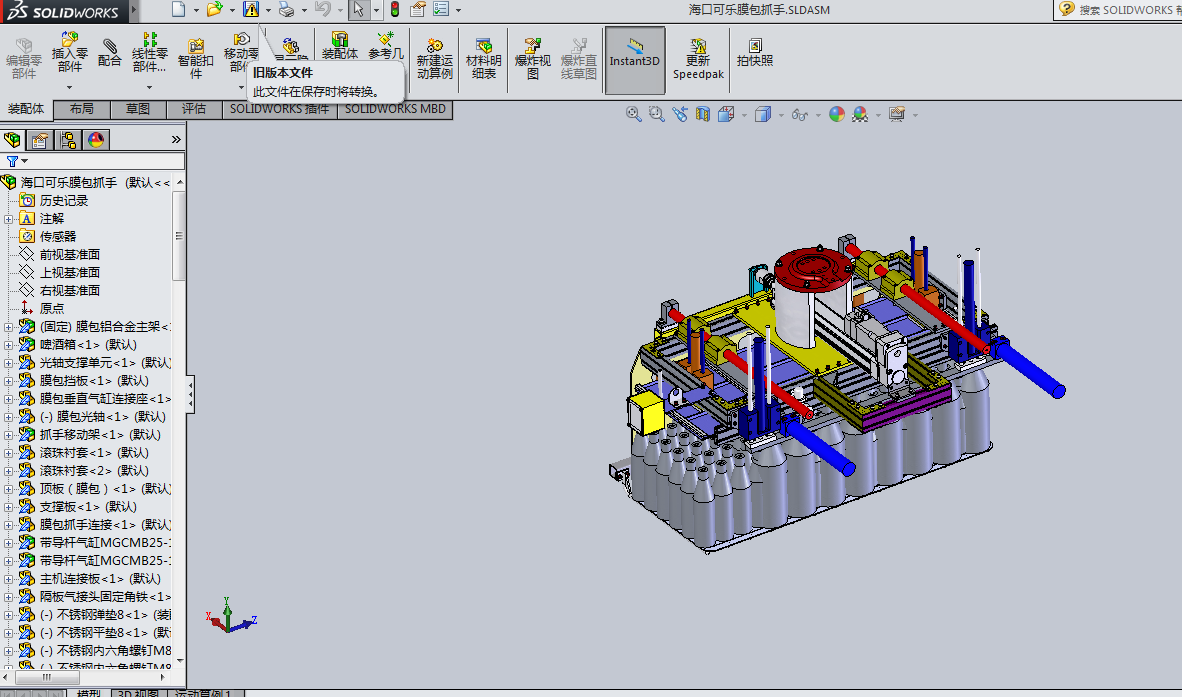Click the Zoom to Fit magnifier icon

pyautogui.click(x=633, y=115)
